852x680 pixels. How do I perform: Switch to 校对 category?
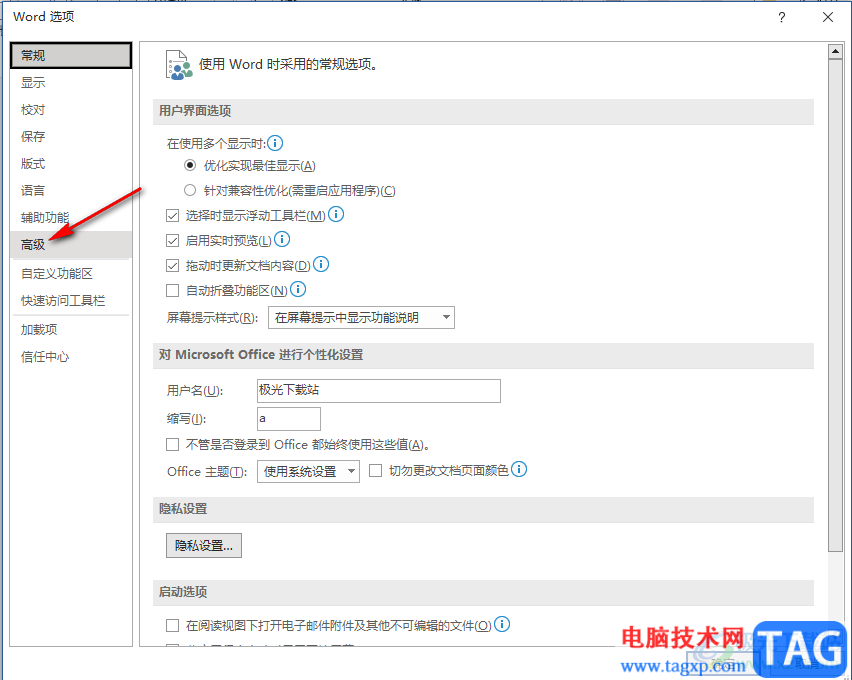pyautogui.click(x=71, y=110)
